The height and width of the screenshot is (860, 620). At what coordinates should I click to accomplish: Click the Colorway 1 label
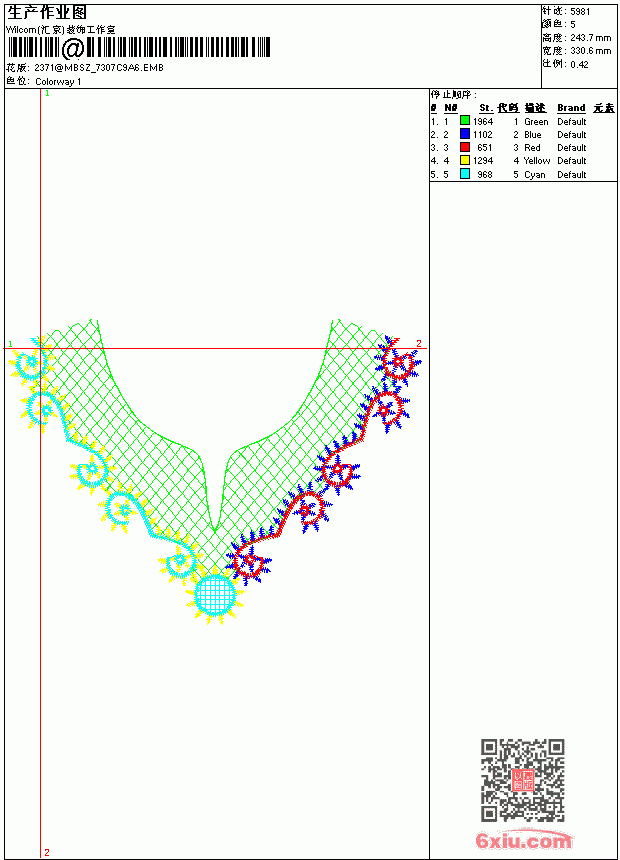click(x=58, y=82)
